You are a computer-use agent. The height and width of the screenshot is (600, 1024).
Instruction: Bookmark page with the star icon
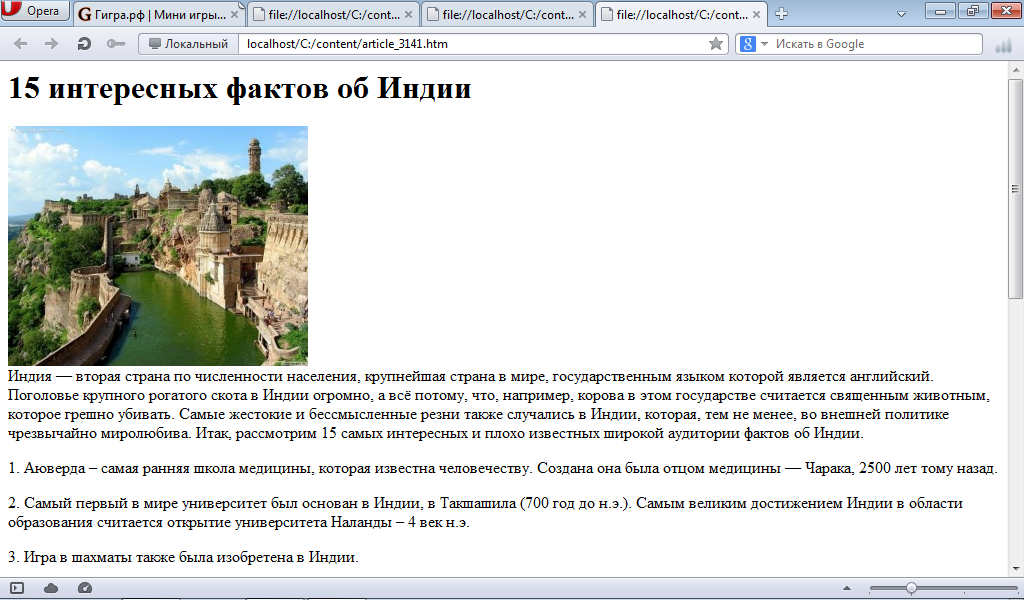(x=715, y=44)
